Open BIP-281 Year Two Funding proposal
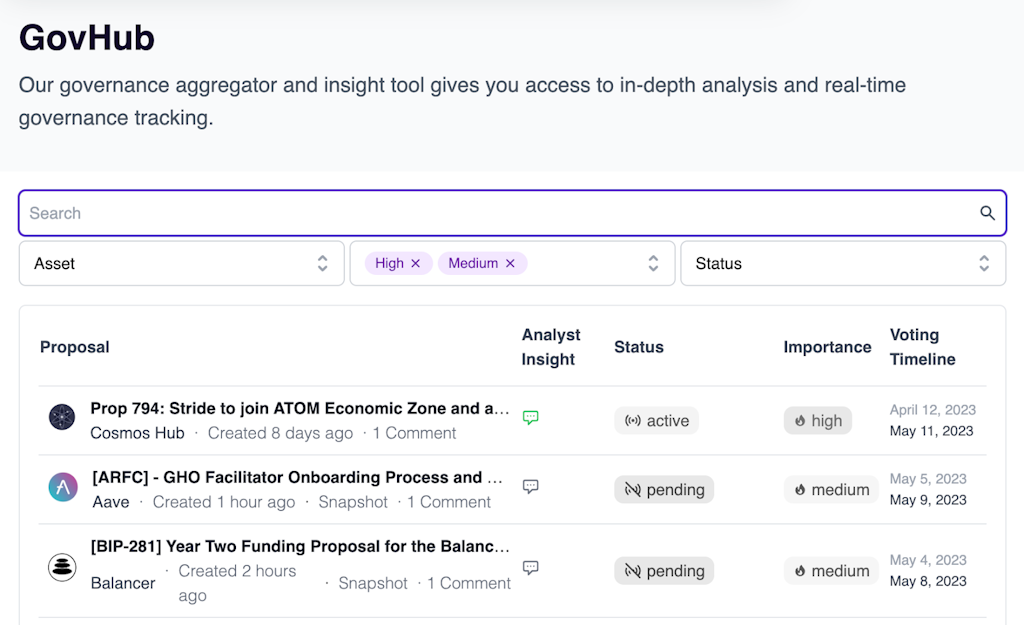This screenshot has width=1024, height=625. pos(300,546)
